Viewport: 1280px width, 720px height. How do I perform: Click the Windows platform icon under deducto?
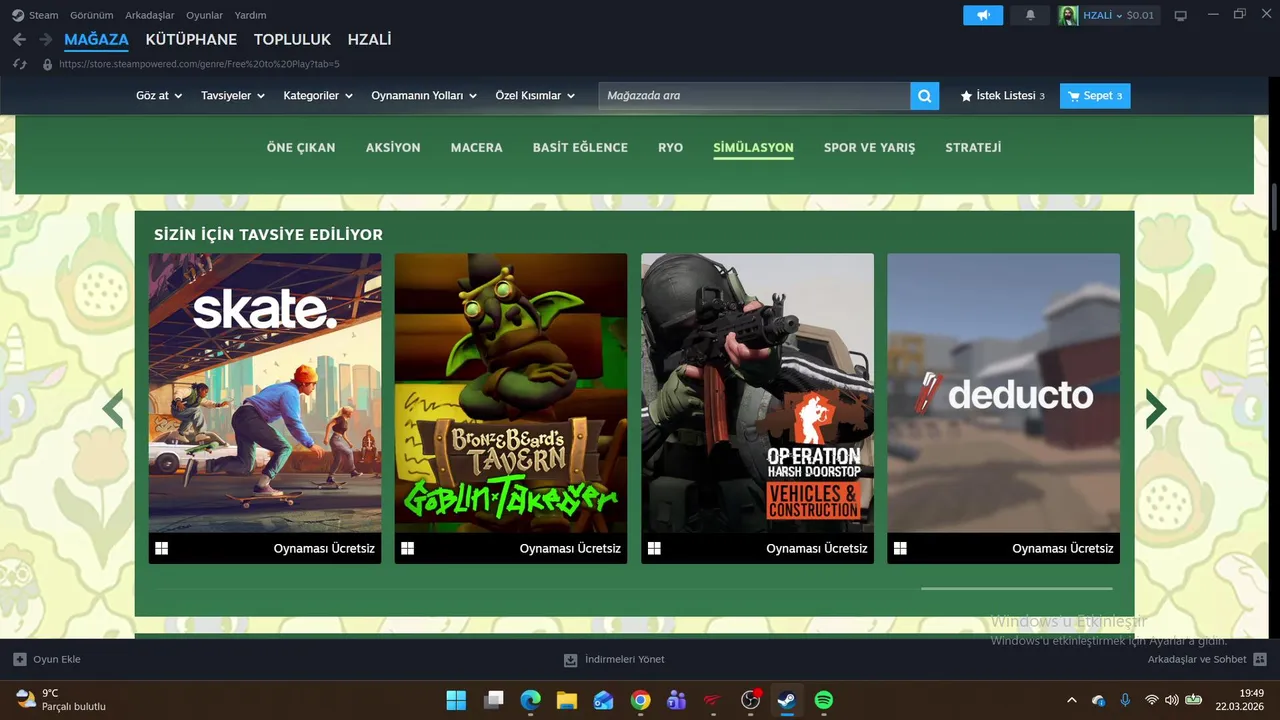[900, 548]
